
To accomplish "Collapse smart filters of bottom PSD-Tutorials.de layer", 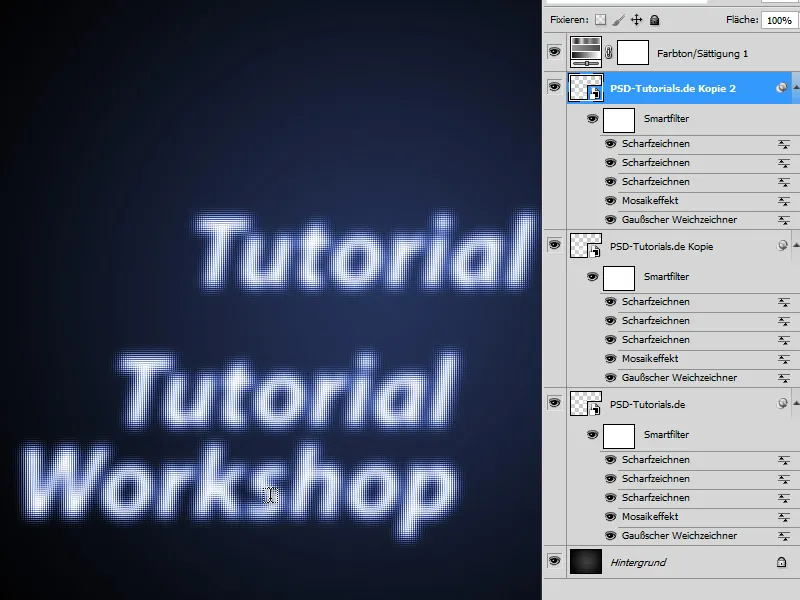I will (x=795, y=404).
